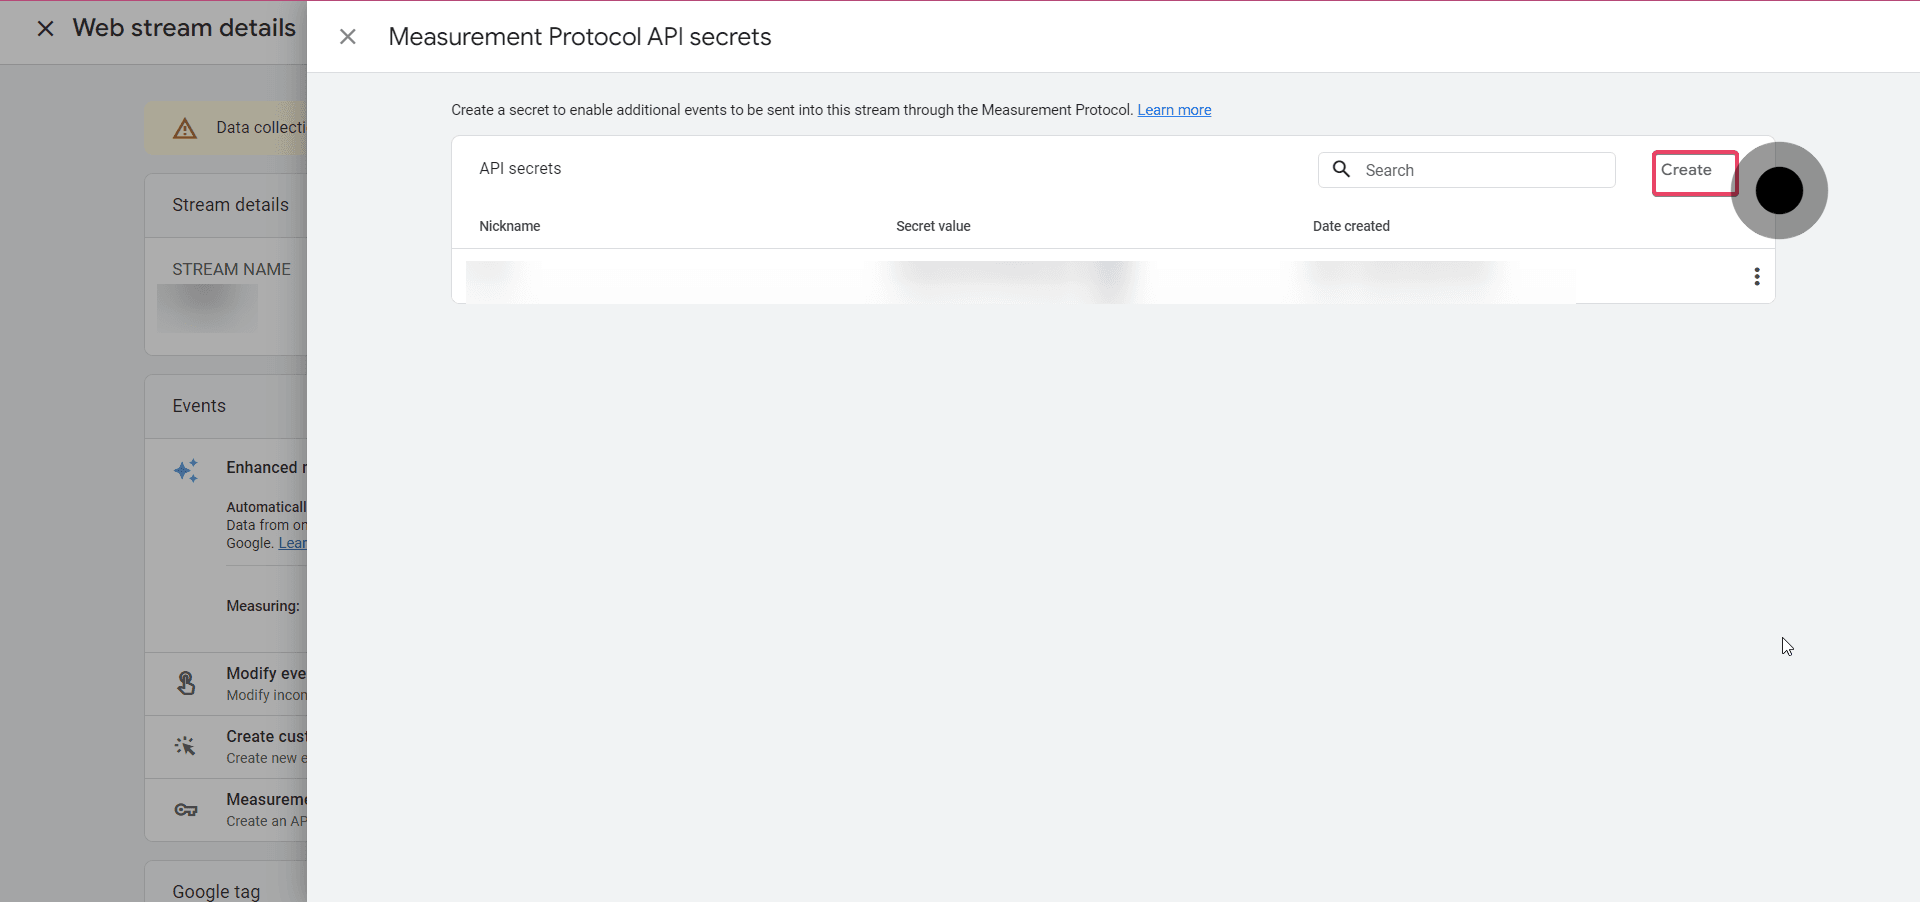Open the Learn more link

coord(1174,110)
